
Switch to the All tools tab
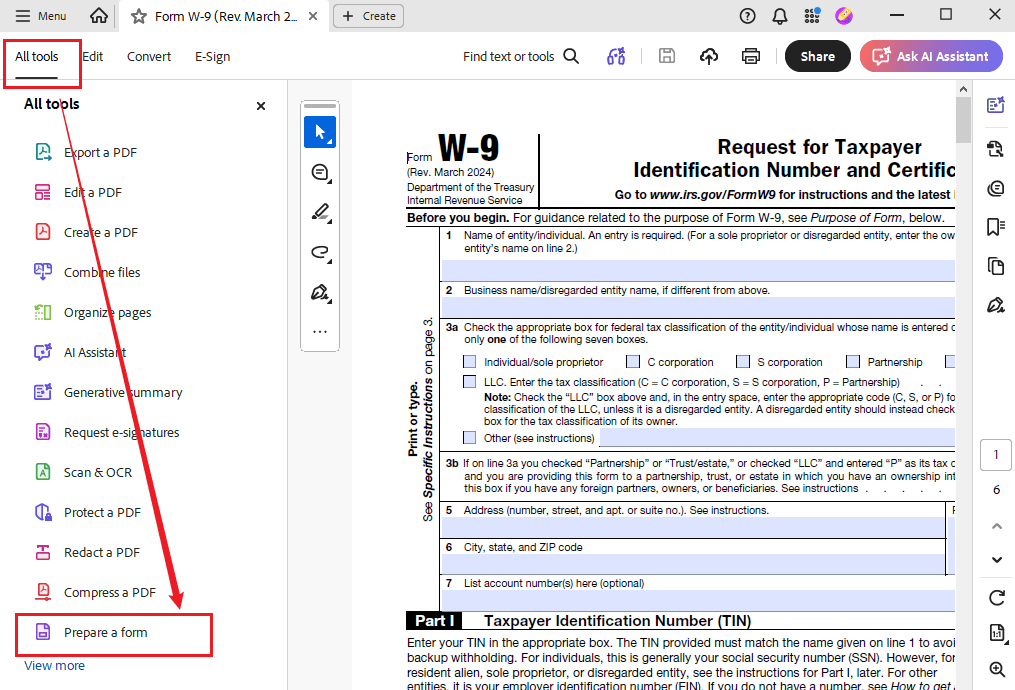(x=37, y=57)
